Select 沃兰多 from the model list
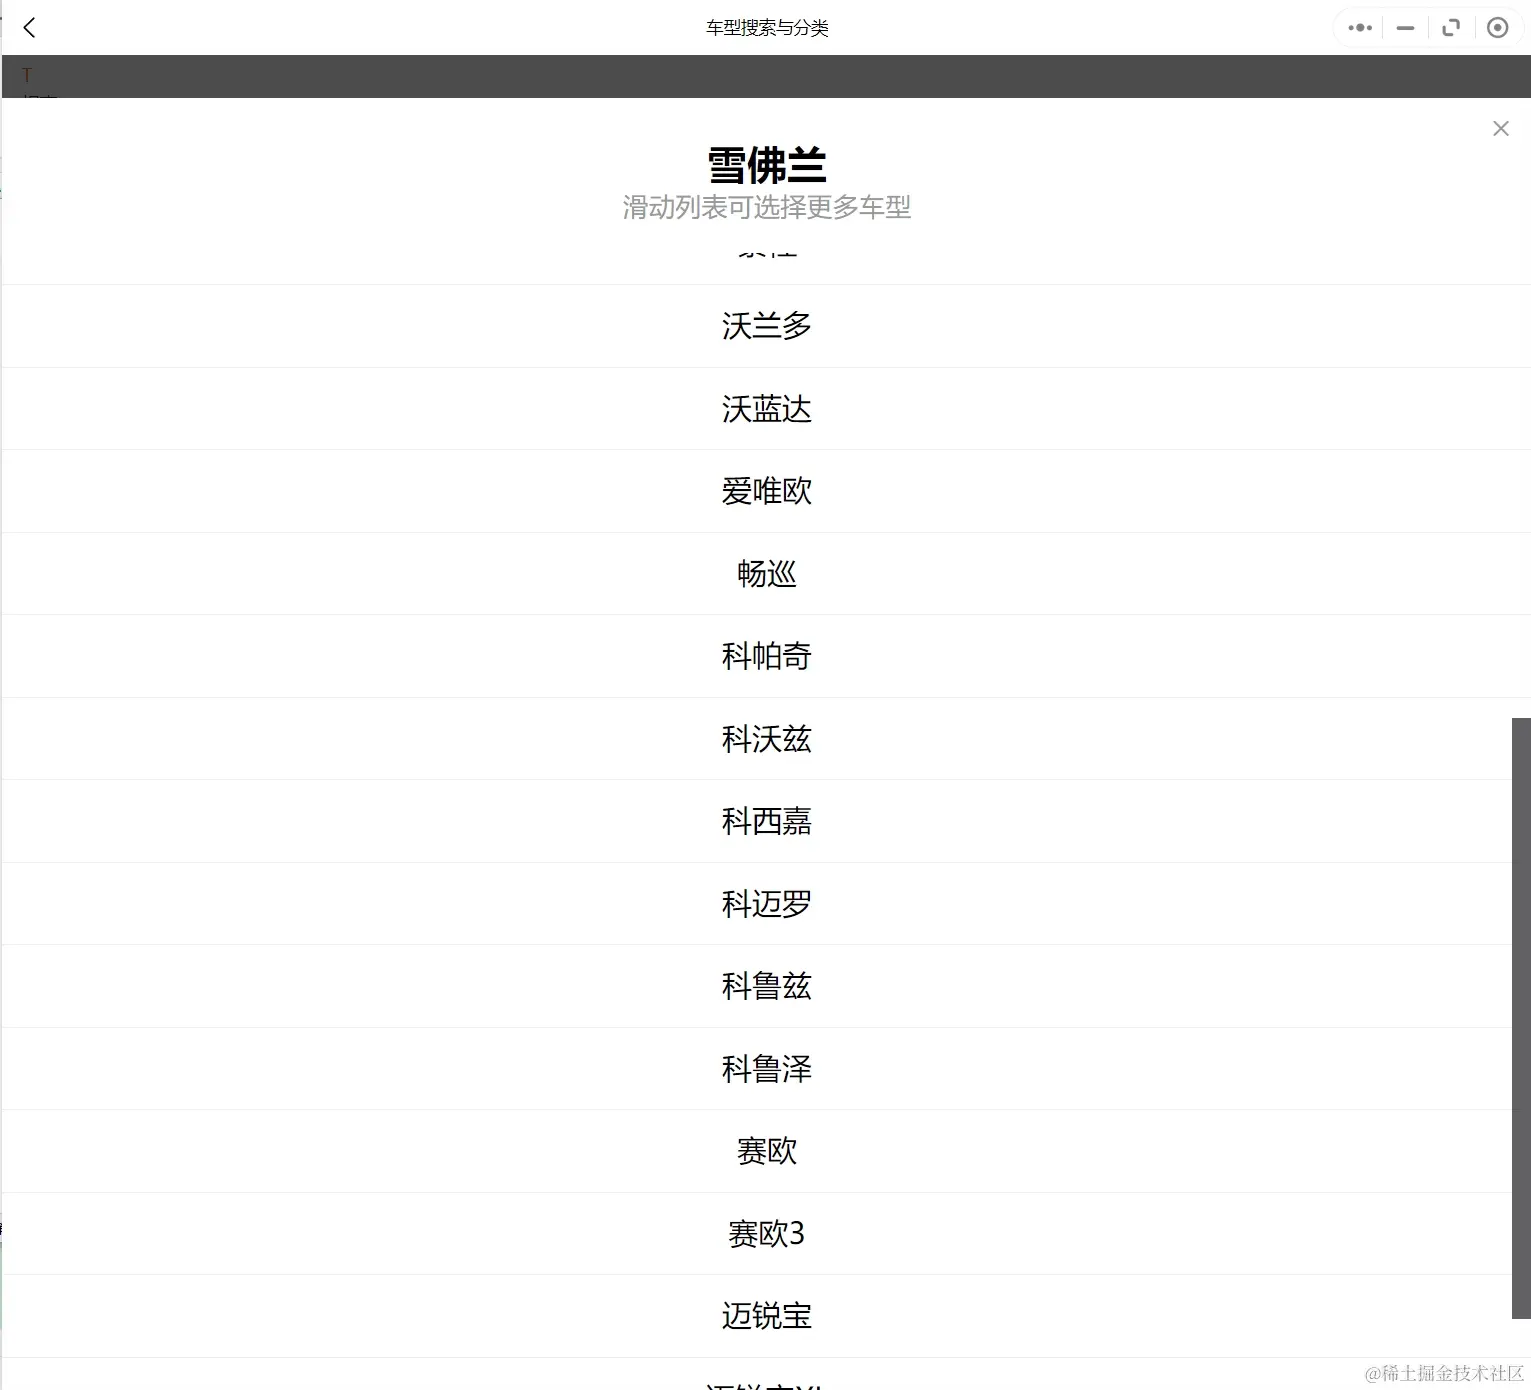This screenshot has height=1390, width=1531. tap(766, 326)
